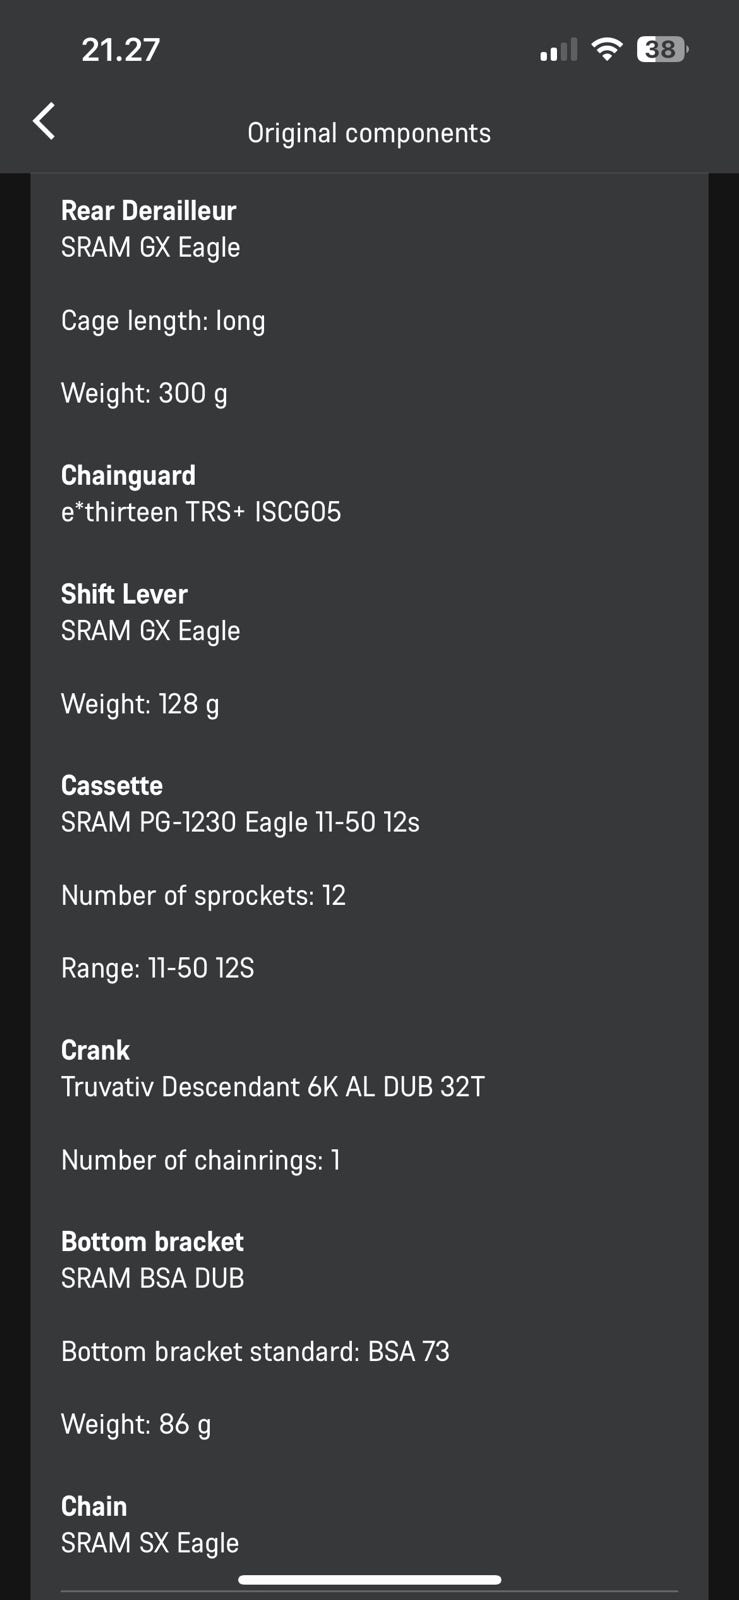Tap the Weight: 86 g entry
739x1600 pixels.
[136, 1424]
